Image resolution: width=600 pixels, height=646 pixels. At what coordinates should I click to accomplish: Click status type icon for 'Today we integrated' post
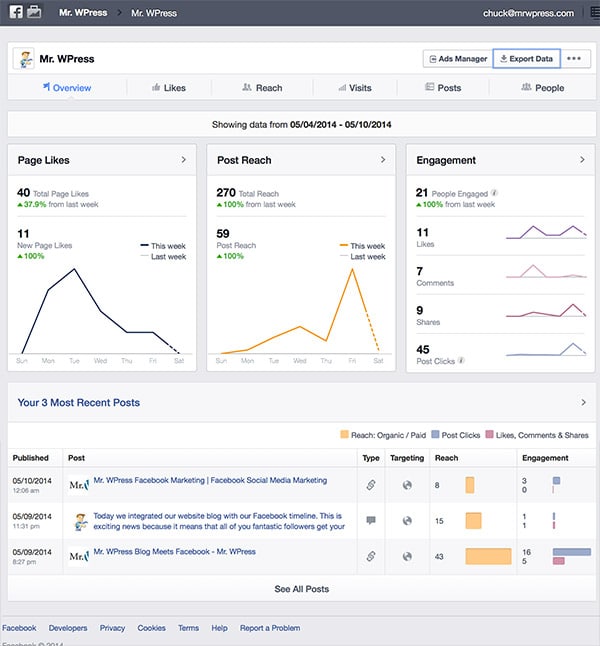[371, 520]
